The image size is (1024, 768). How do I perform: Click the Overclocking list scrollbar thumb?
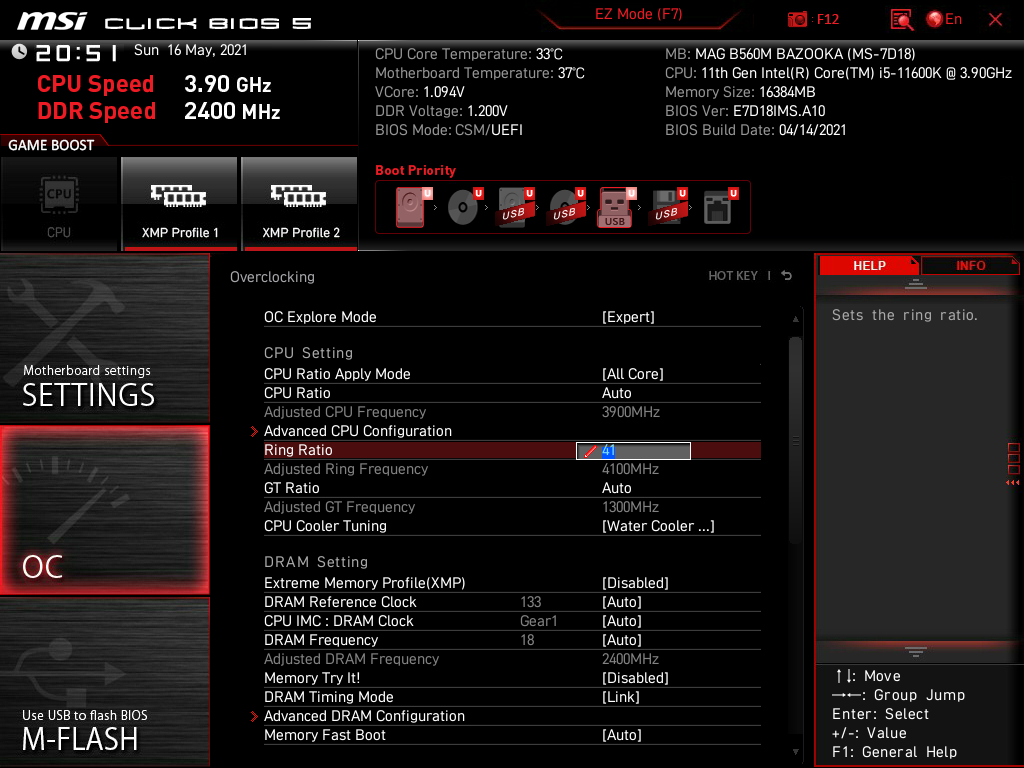coord(795,440)
